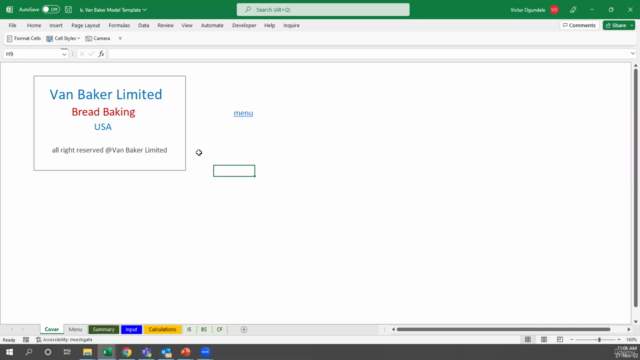This screenshot has height=360, width=640.
Task: Open the Page Layout tab
Action: 86,25
